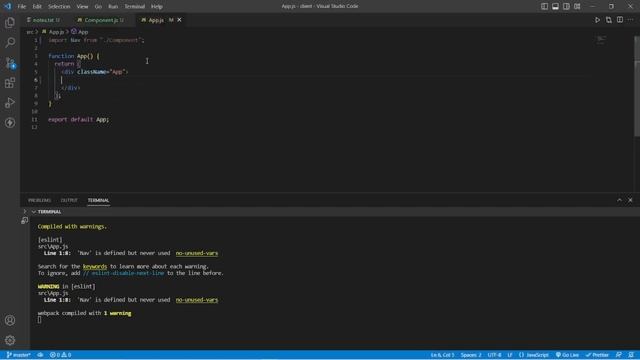Switch to the OUTPUT panel tab
Image resolution: width=640 pixels, height=360 pixels.
pos(69,200)
